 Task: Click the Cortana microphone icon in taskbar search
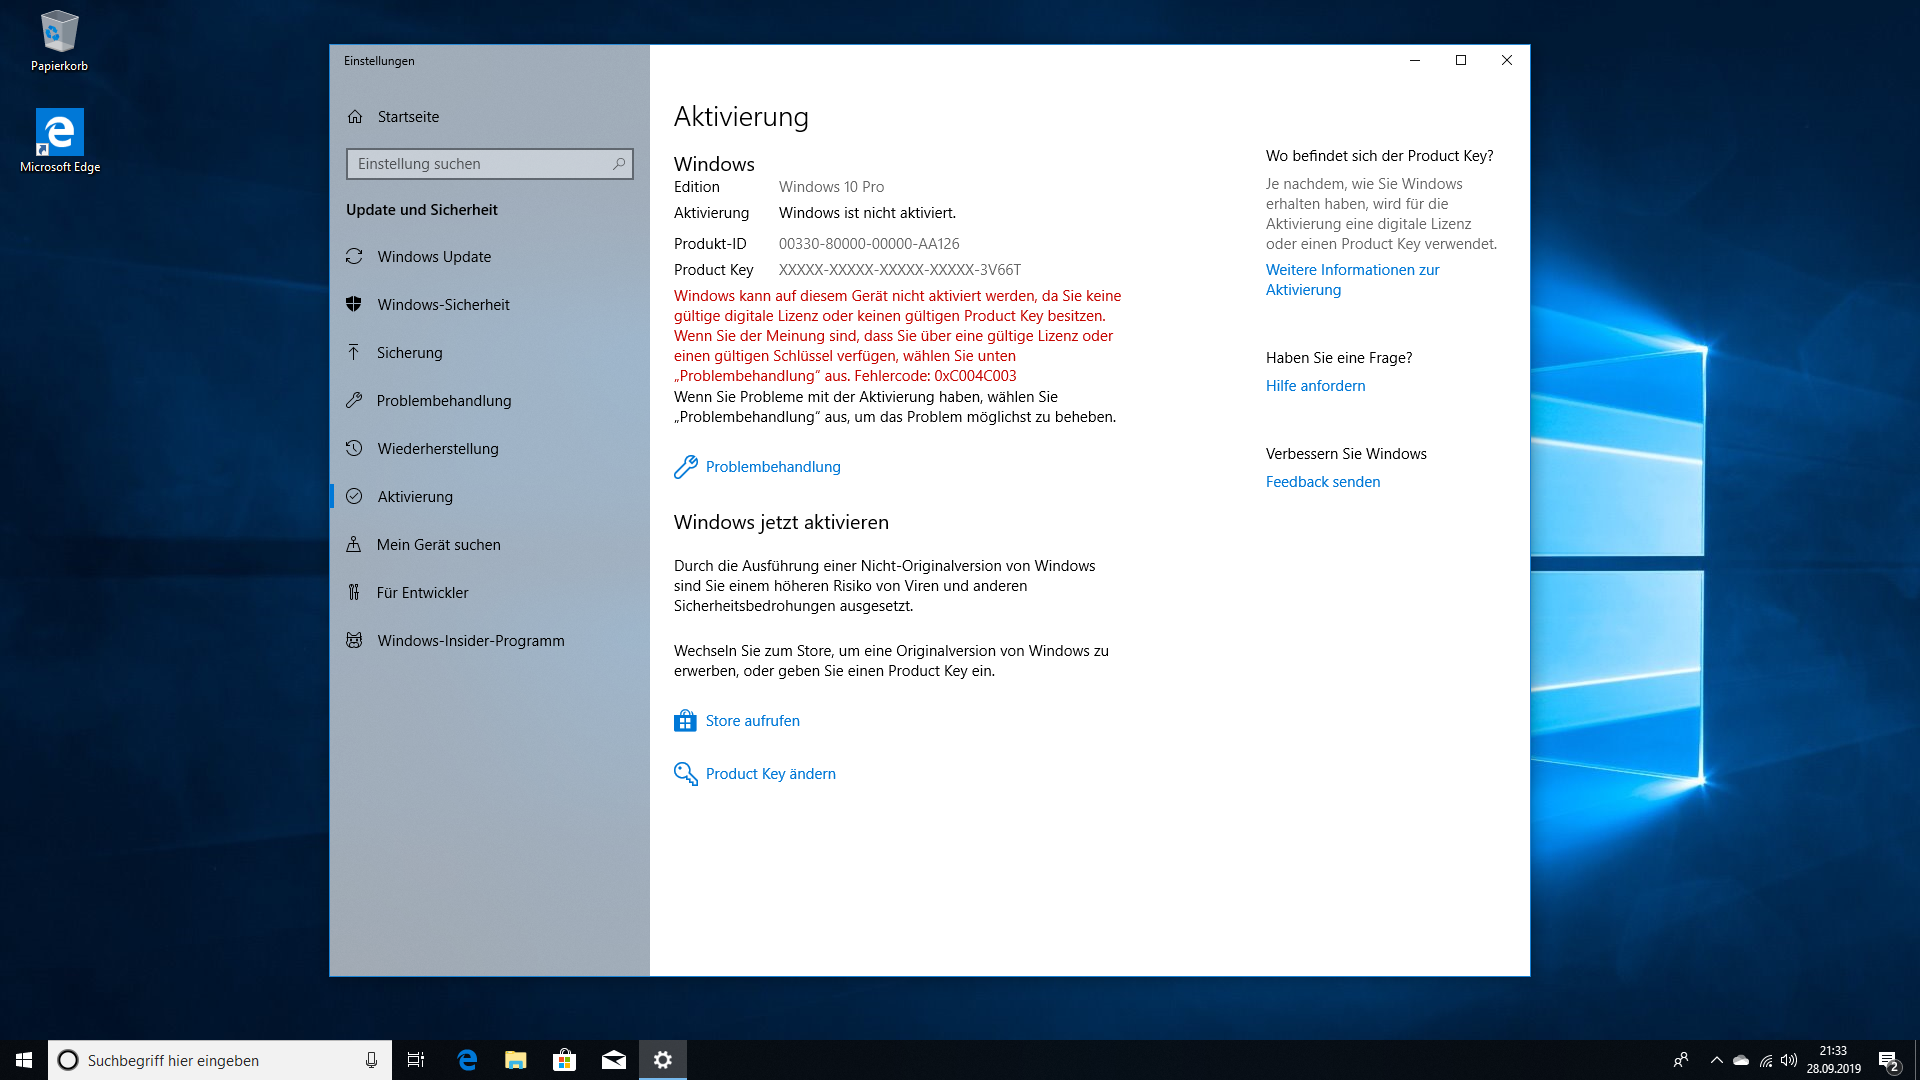[x=371, y=1060]
